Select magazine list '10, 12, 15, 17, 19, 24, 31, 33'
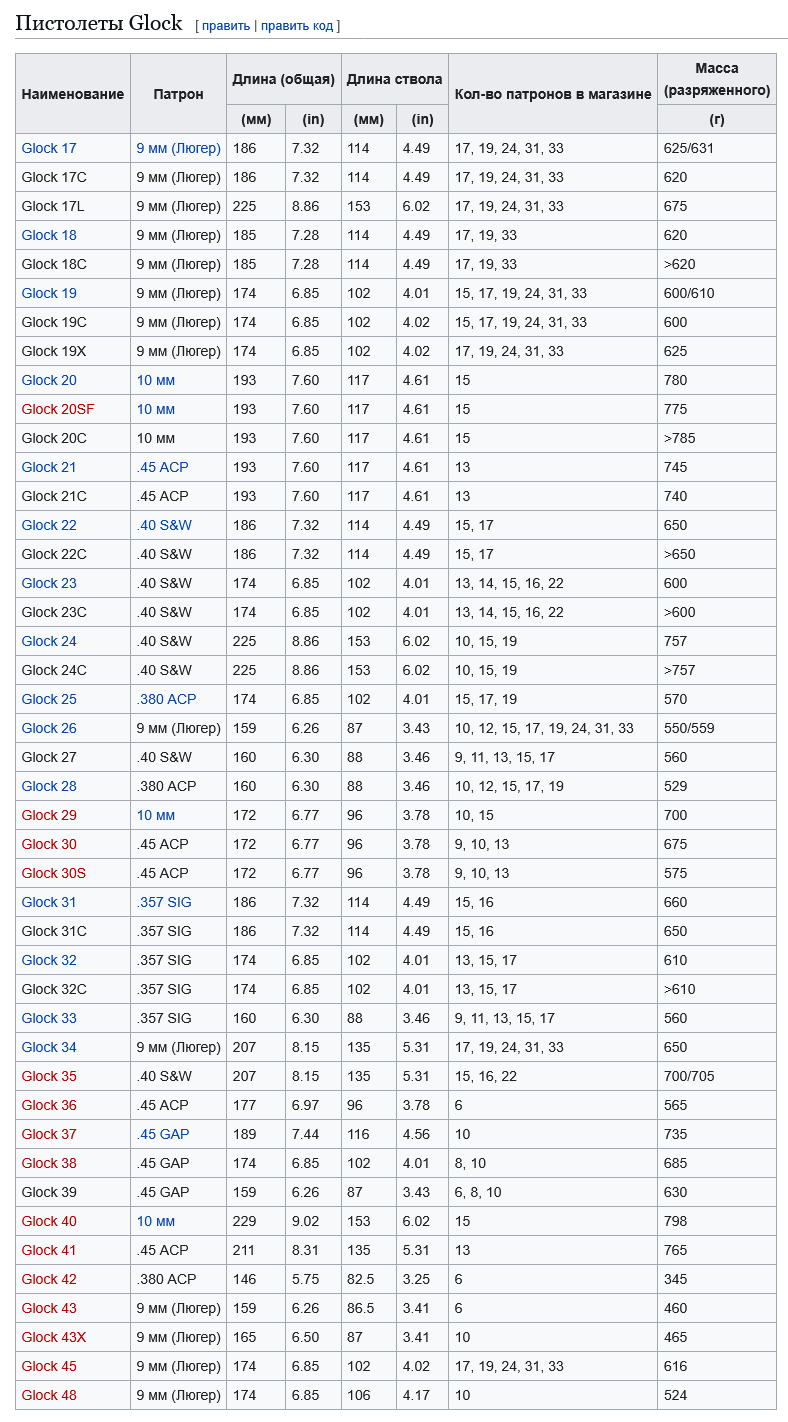Image resolution: width=788 pixels, height=1422 pixels. pos(544,728)
